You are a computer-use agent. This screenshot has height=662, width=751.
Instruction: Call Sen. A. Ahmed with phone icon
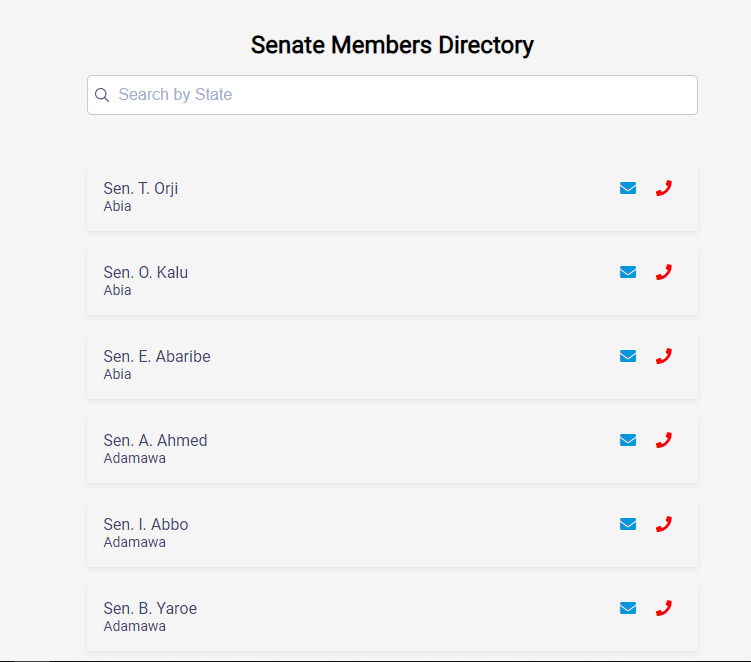pyautogui.click(x=663, y=440)
